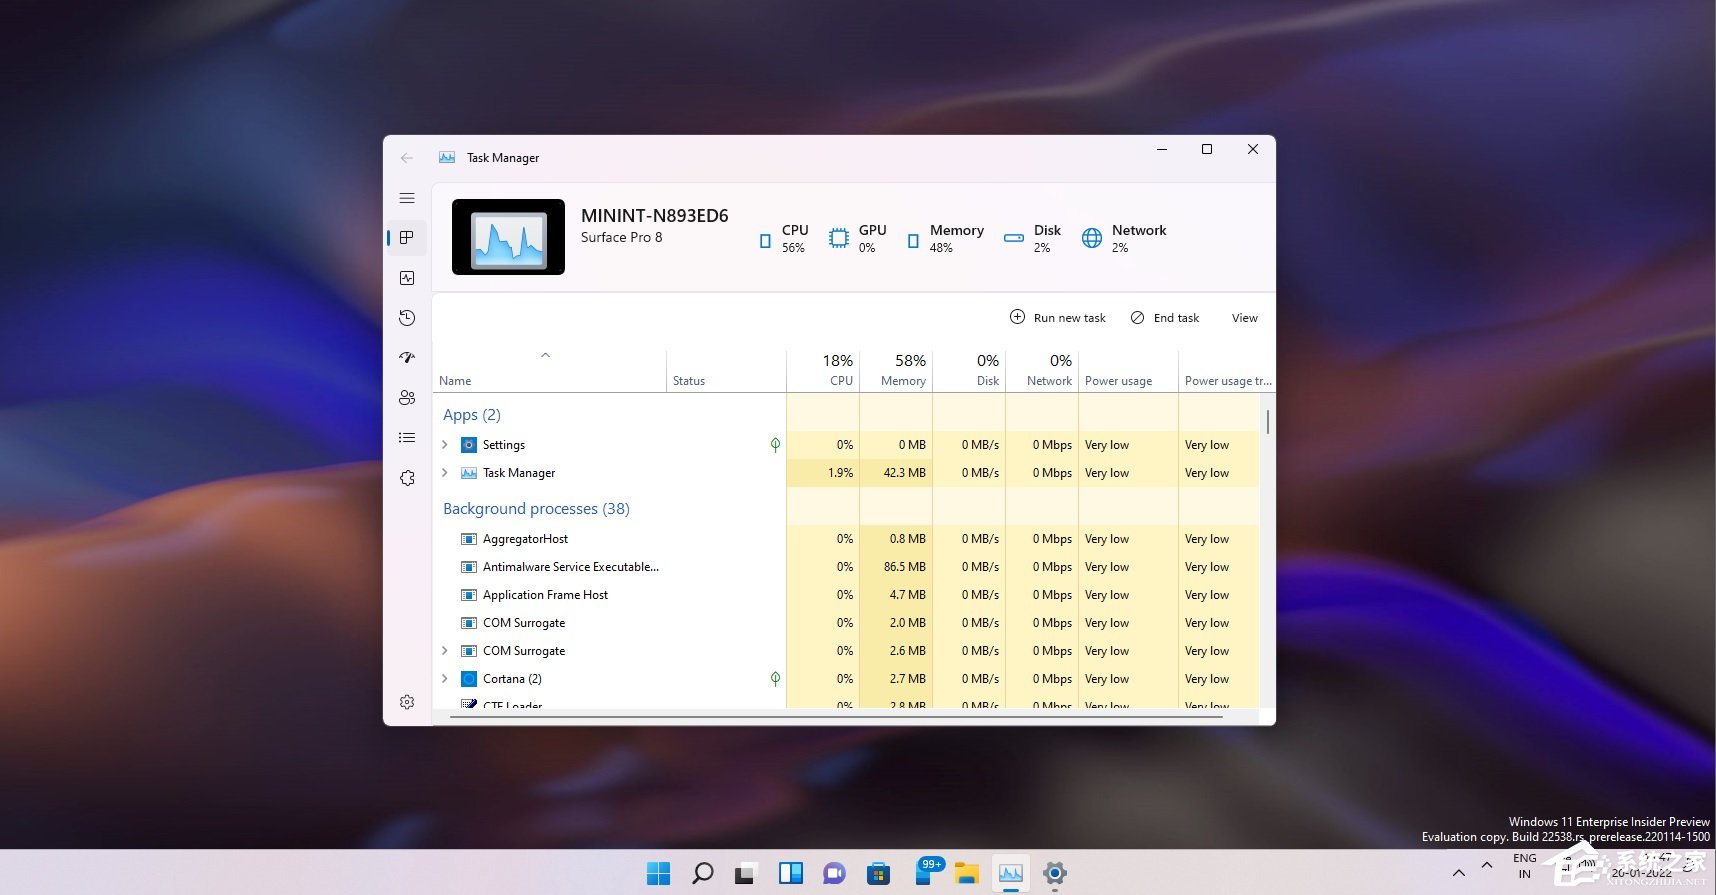Click the End task button
The height and width of the screenshot is (895, 1716).
(1165, 318)
